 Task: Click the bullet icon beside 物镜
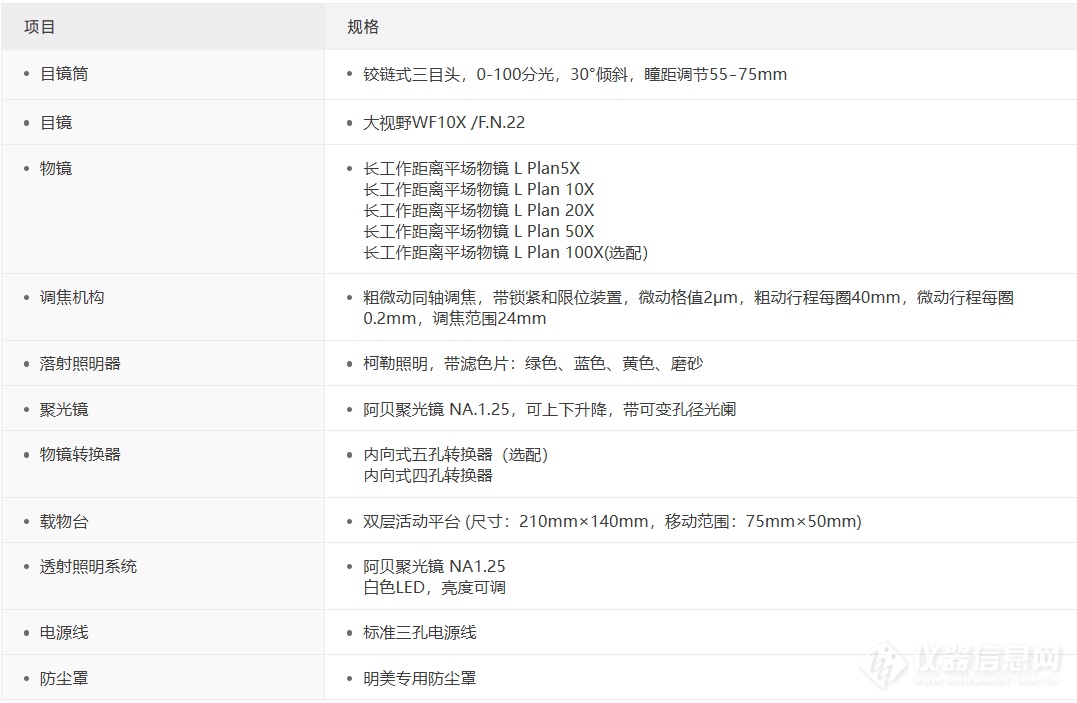(24, 168)
